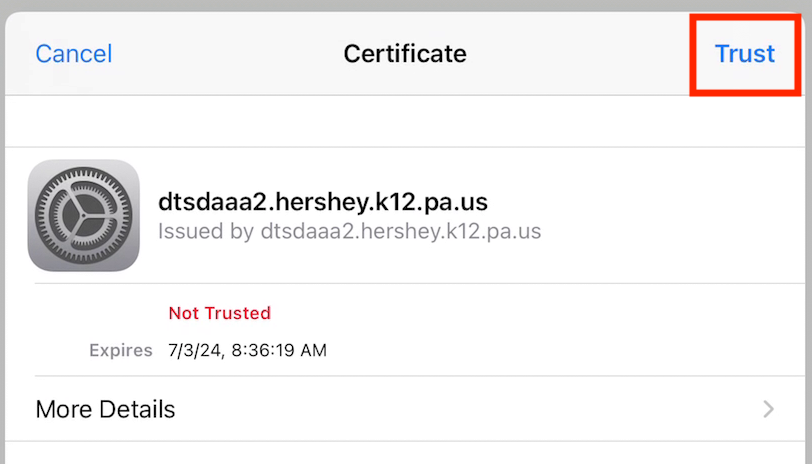Click the chevron arrow beside More Details

click(x=768, y=409)
